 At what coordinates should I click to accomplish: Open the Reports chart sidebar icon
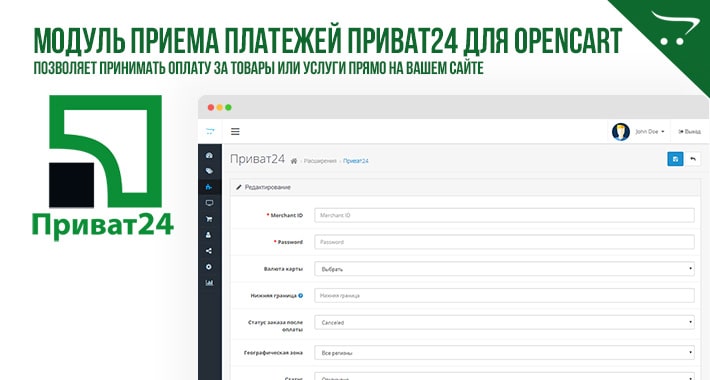point(209,283)
